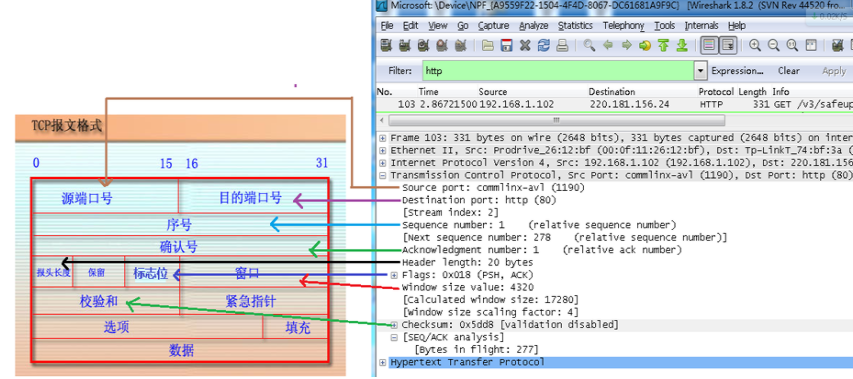This screenshot has width=853, height=379.
Task: Select the 'Acknowledgment number: 1' row
Action: tap(542, 250)
